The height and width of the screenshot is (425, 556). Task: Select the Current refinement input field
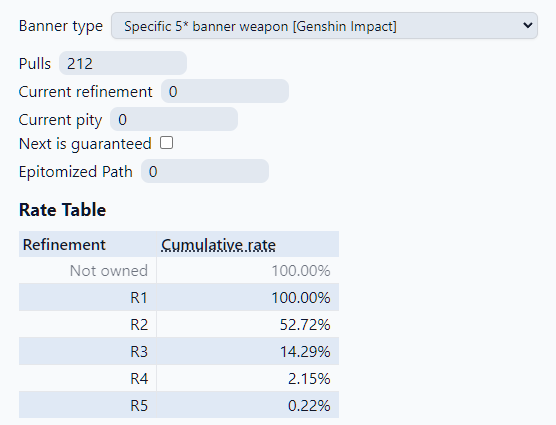coord(225,91)
